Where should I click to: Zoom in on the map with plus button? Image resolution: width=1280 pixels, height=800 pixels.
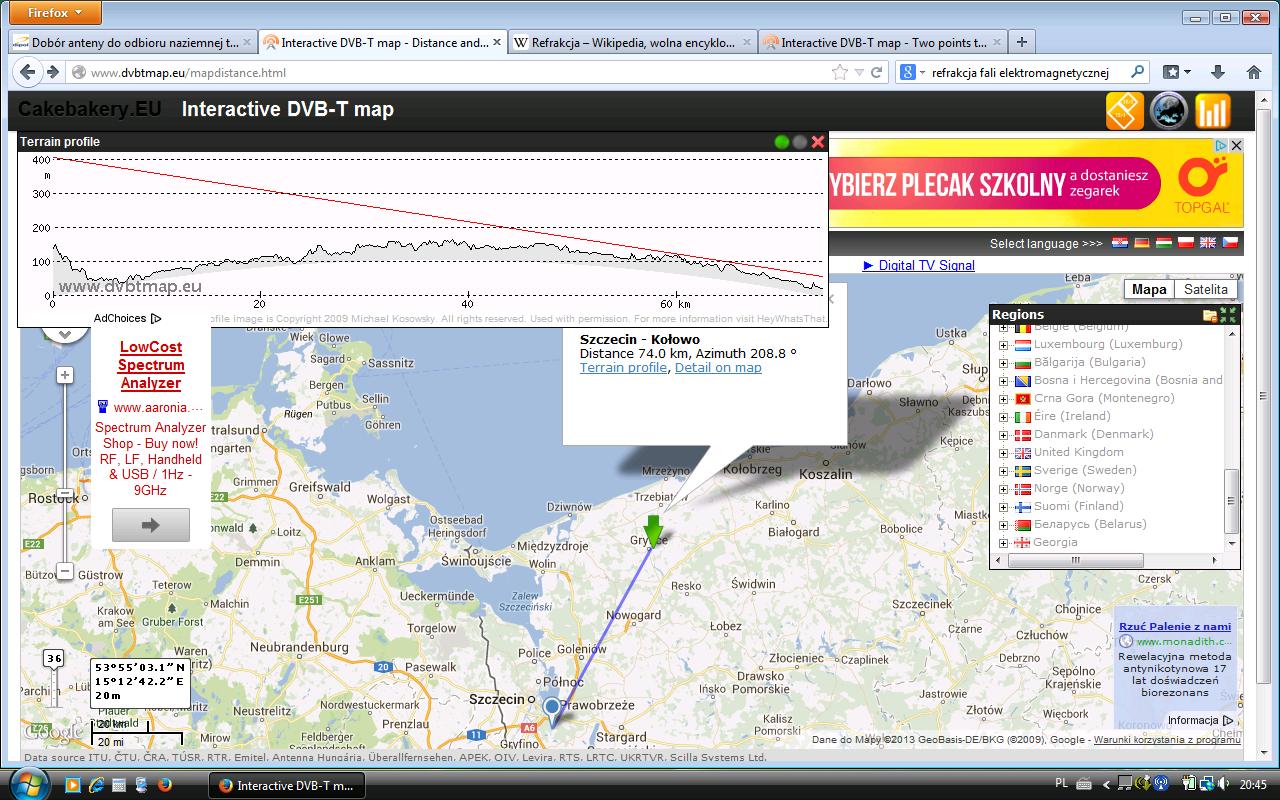click(65, 375)
